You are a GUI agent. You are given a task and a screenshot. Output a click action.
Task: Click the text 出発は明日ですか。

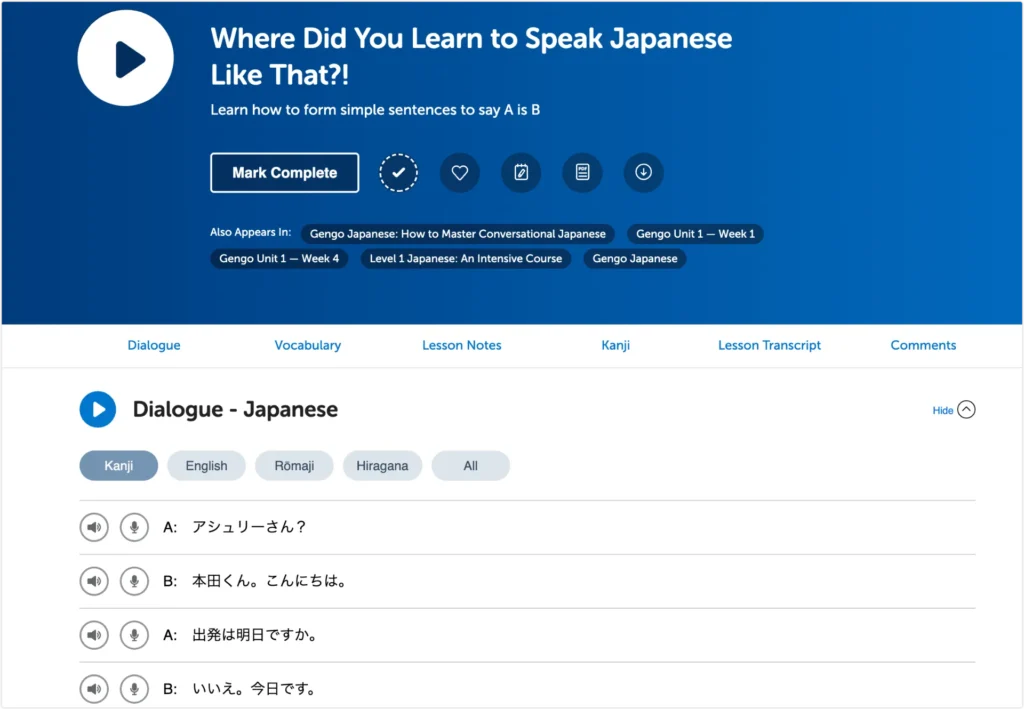tap(255, 635)
